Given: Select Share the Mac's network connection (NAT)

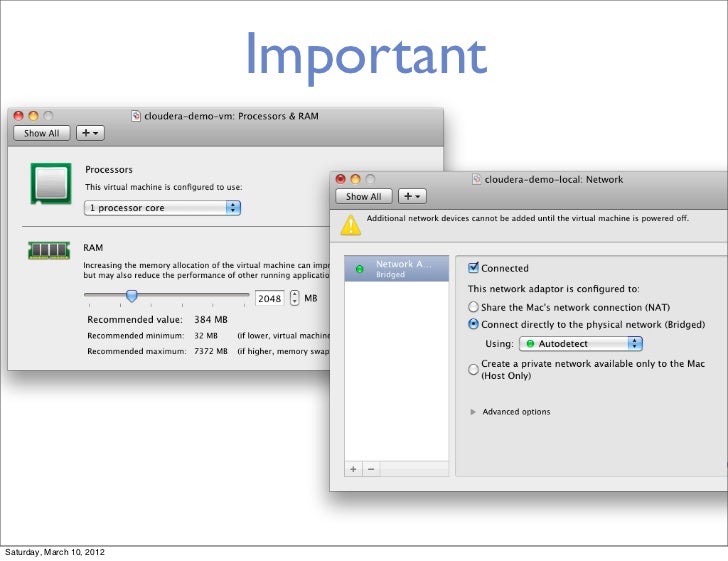Looking at the screenshot, I should [x=473, y=307].
